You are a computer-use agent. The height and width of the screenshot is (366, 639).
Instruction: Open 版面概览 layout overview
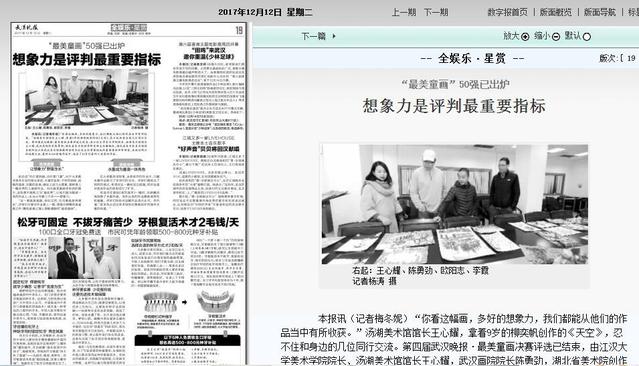pyautogui.click(x=556, y=12)
